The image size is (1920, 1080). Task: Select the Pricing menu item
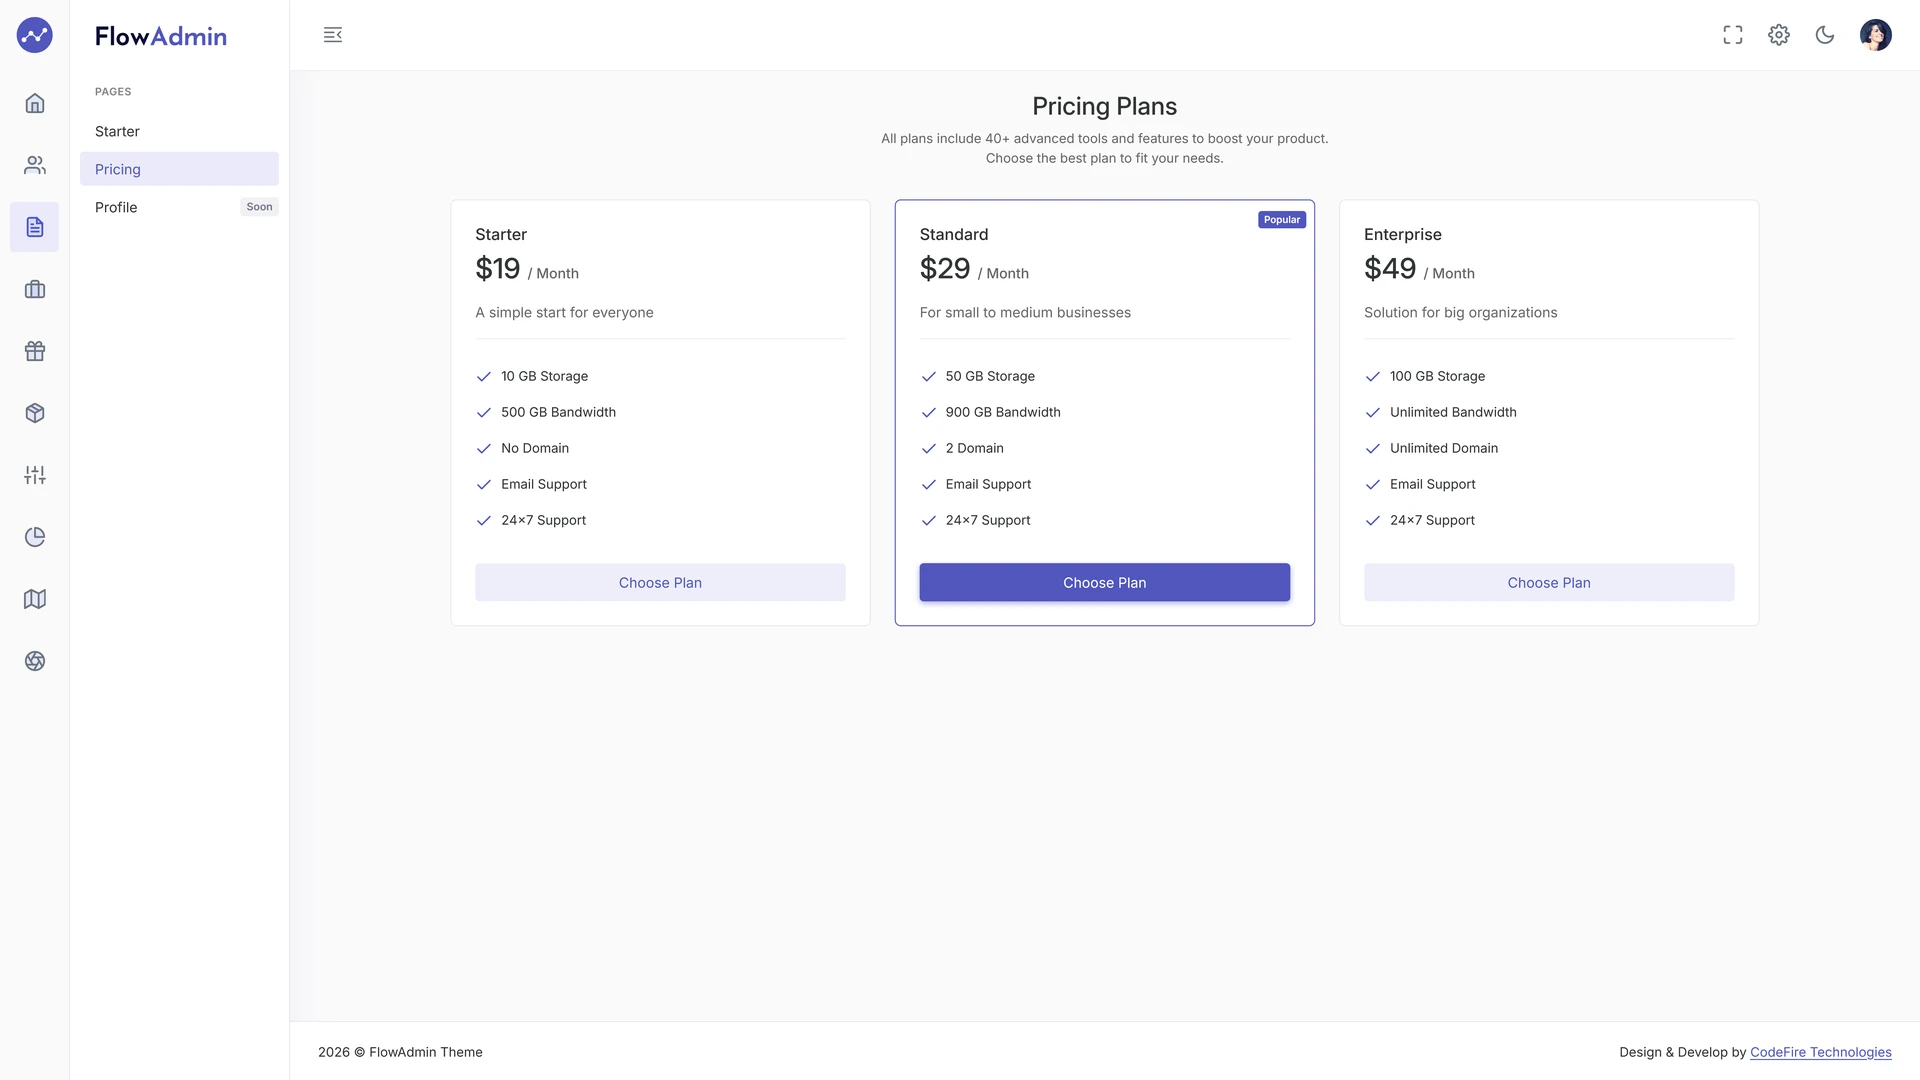(179, 169)
